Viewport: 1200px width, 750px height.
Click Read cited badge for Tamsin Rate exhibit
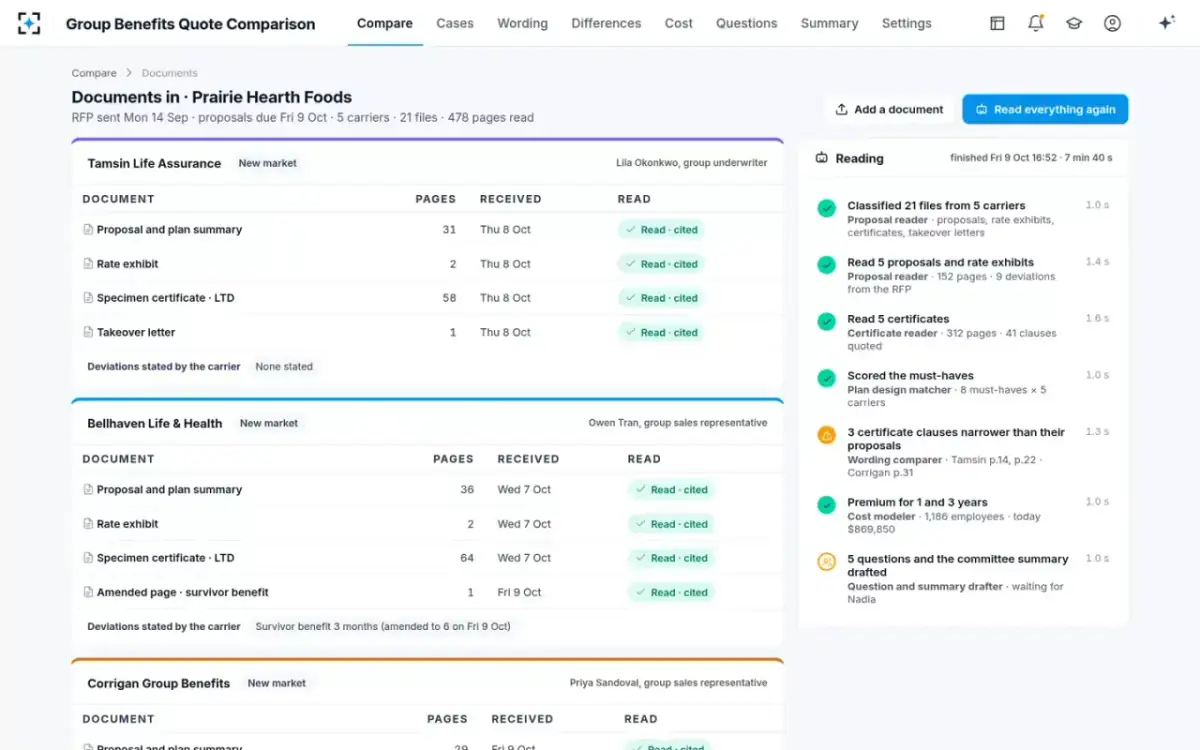click(x=661, y=264)
